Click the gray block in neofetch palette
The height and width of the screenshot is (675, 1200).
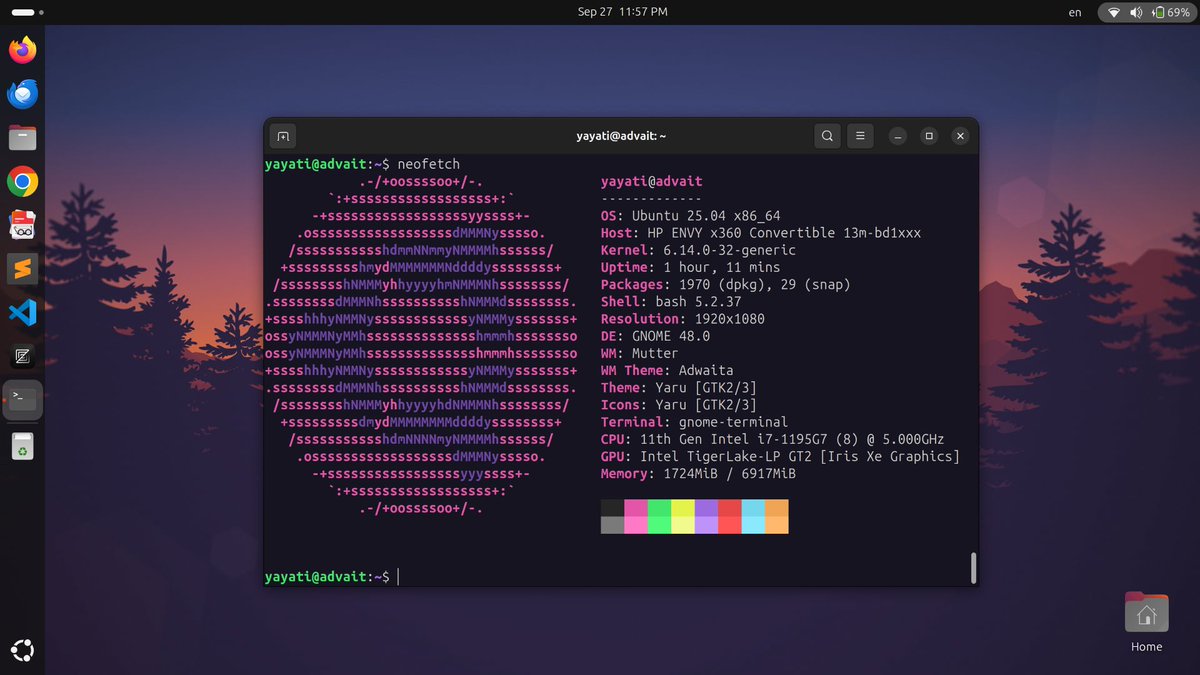[613, 525]
